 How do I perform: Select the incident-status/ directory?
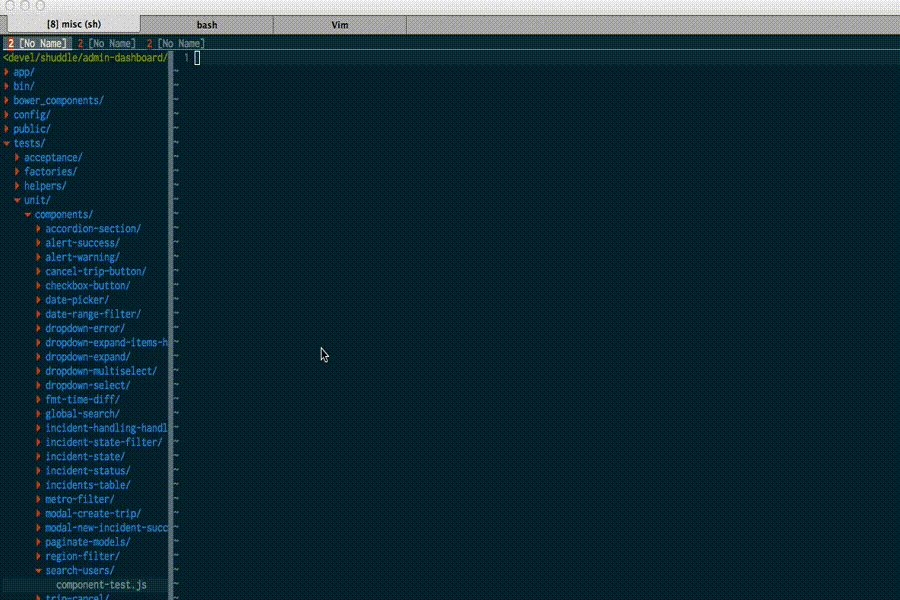88,471
